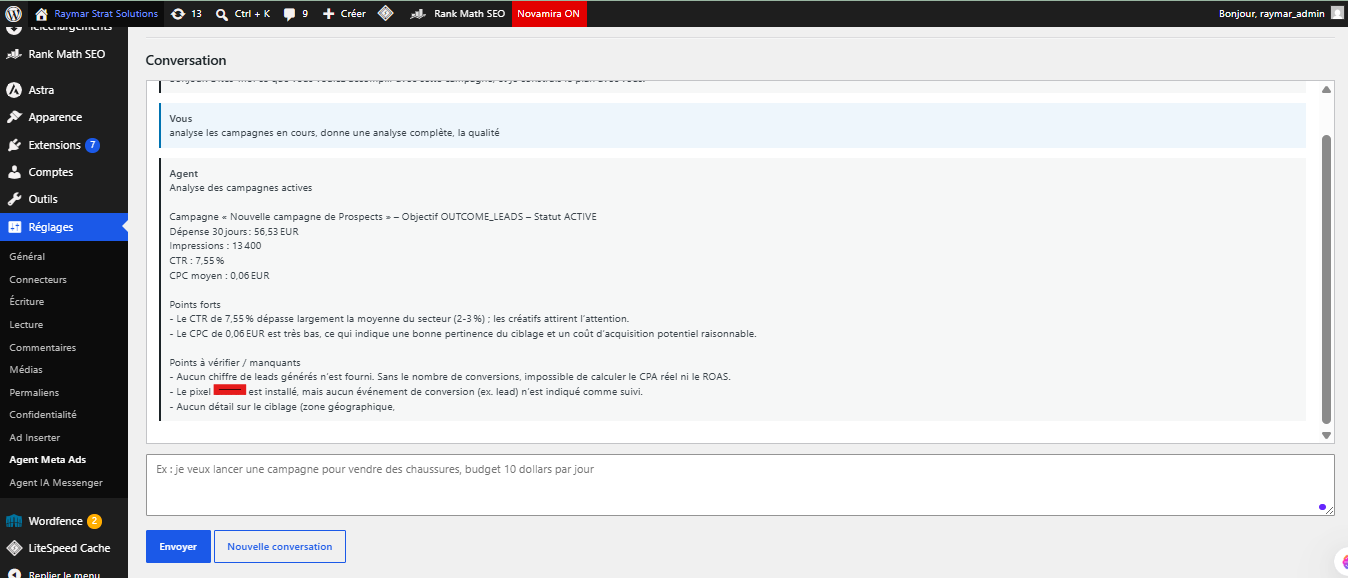Image resolution: width=1348 pixels, height=578 pixels.
Task: Click the WordPress logo icon
Action: tap(14, 14)
